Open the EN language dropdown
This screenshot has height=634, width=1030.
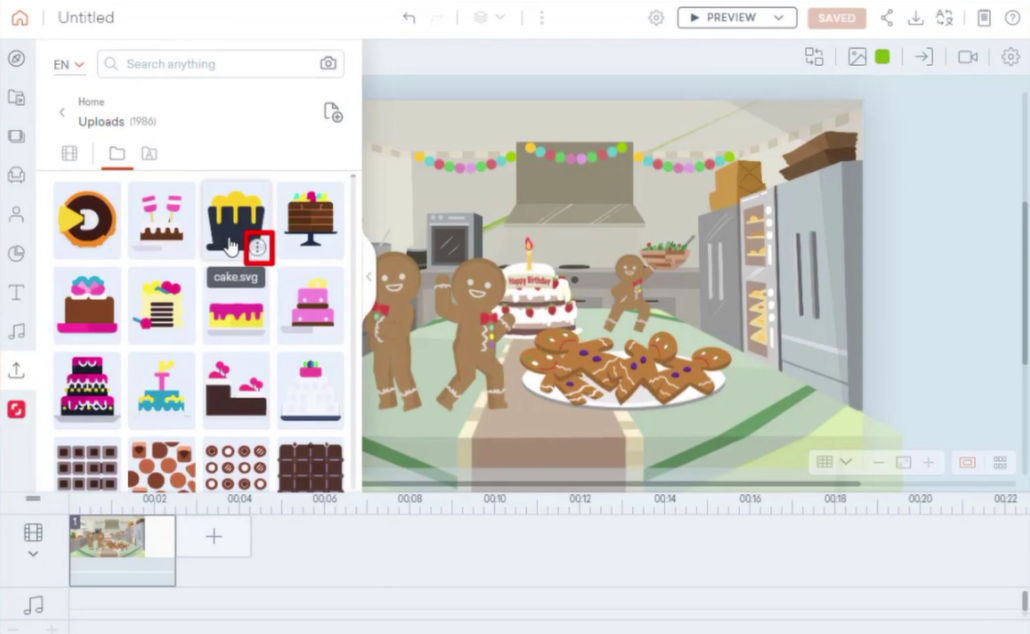68,65
